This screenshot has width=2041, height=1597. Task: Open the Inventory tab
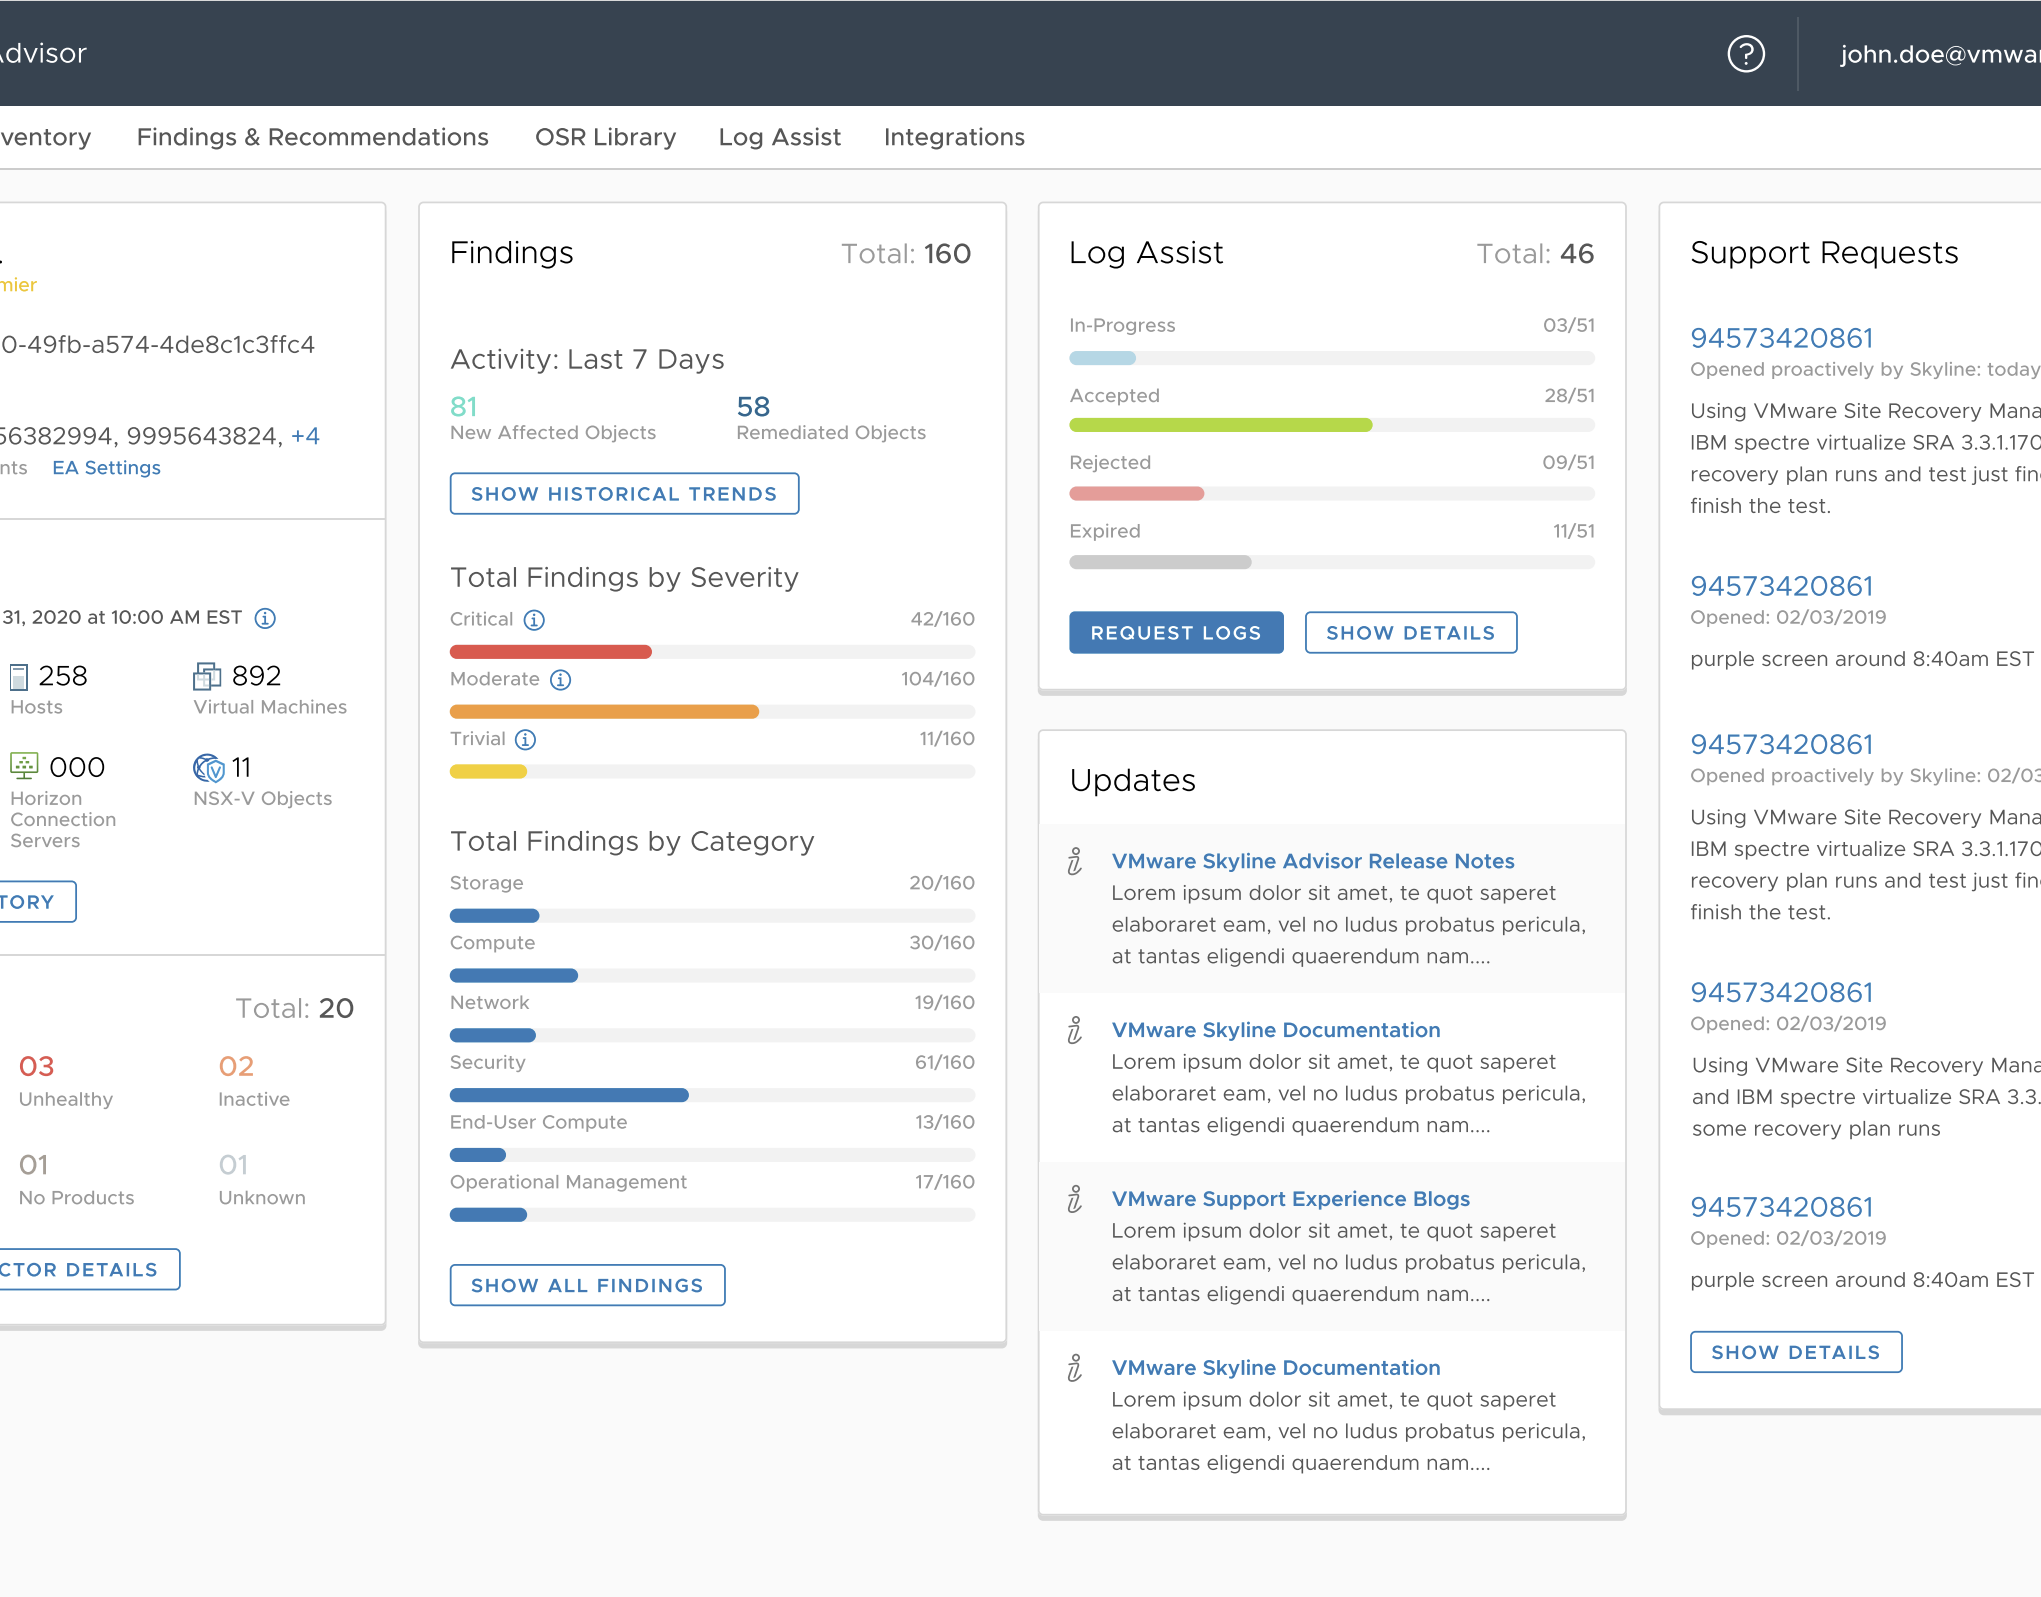(x=45, y=137)
